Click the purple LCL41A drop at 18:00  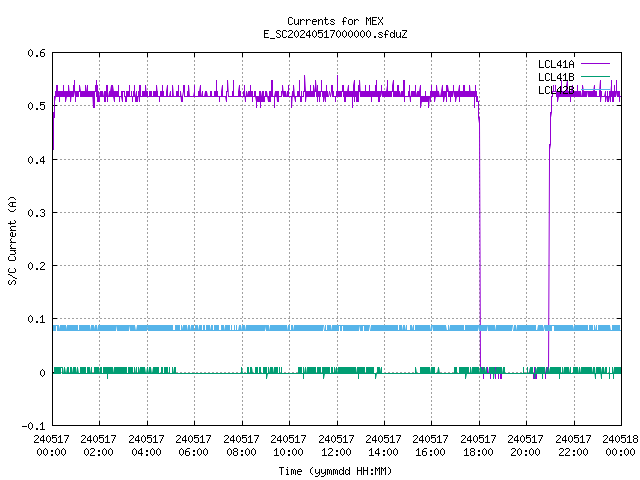[x=480, y=237]
